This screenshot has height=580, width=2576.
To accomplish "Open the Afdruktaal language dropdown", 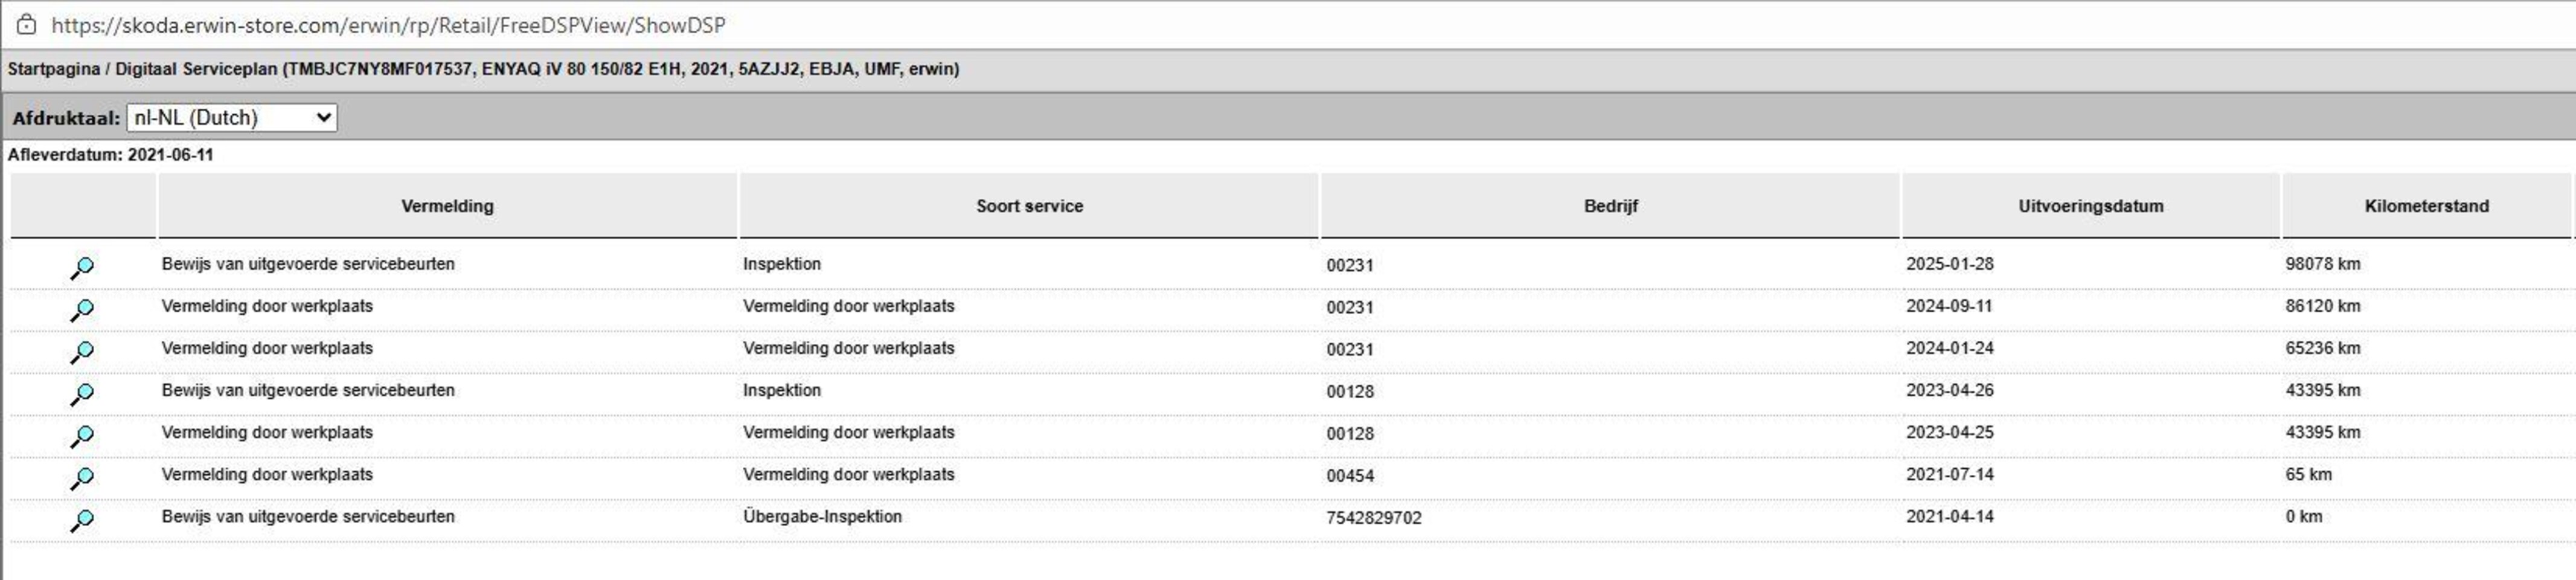I will click(231, 118).
